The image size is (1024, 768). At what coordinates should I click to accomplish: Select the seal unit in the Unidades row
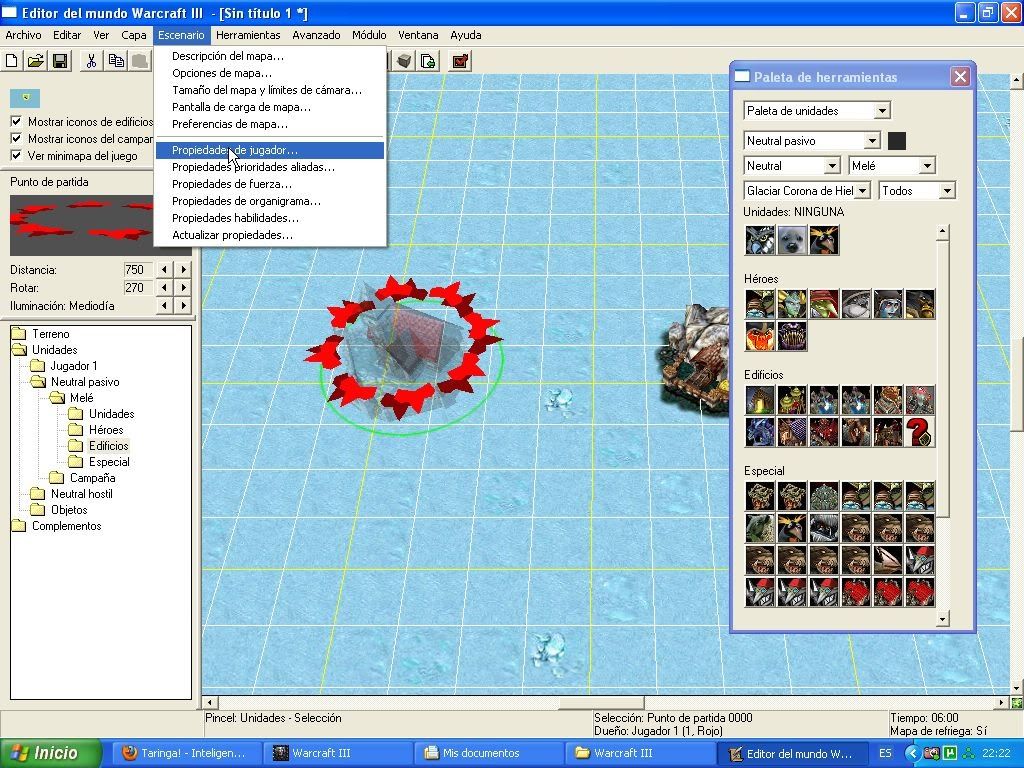click(x=792, y=240)
